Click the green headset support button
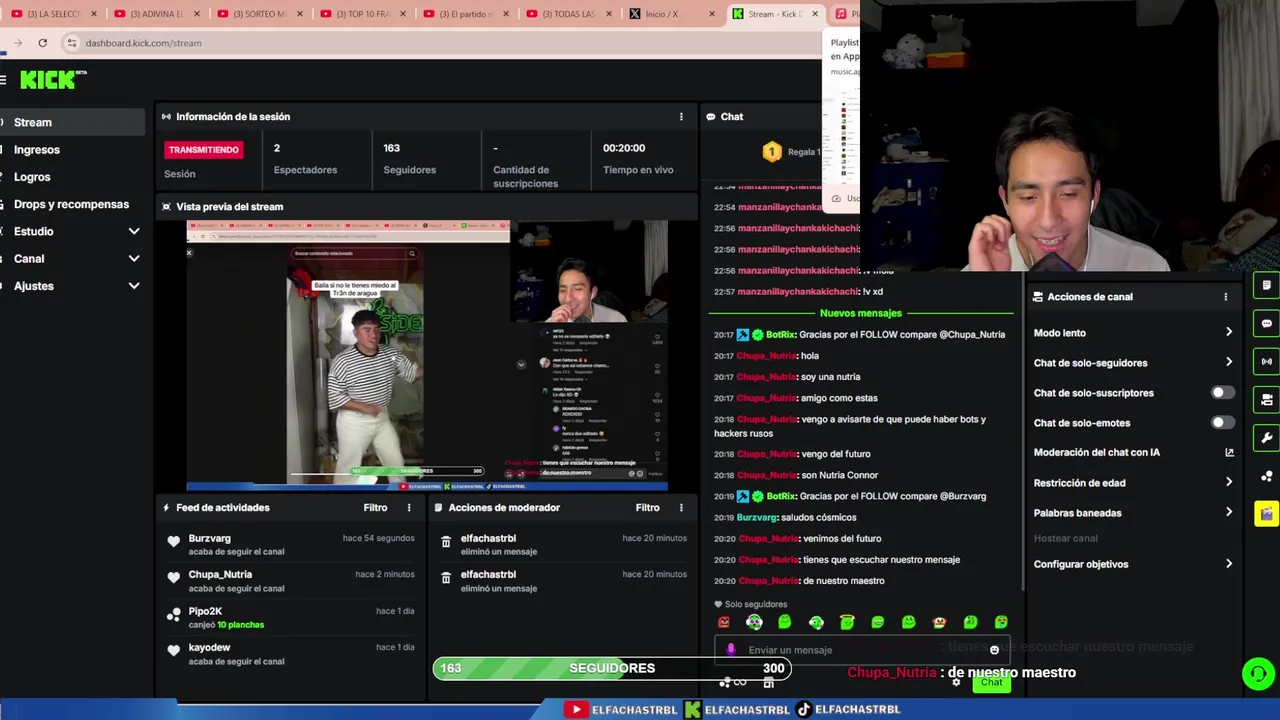This screenshot has width=1280, height=720. coord(1258,673)
